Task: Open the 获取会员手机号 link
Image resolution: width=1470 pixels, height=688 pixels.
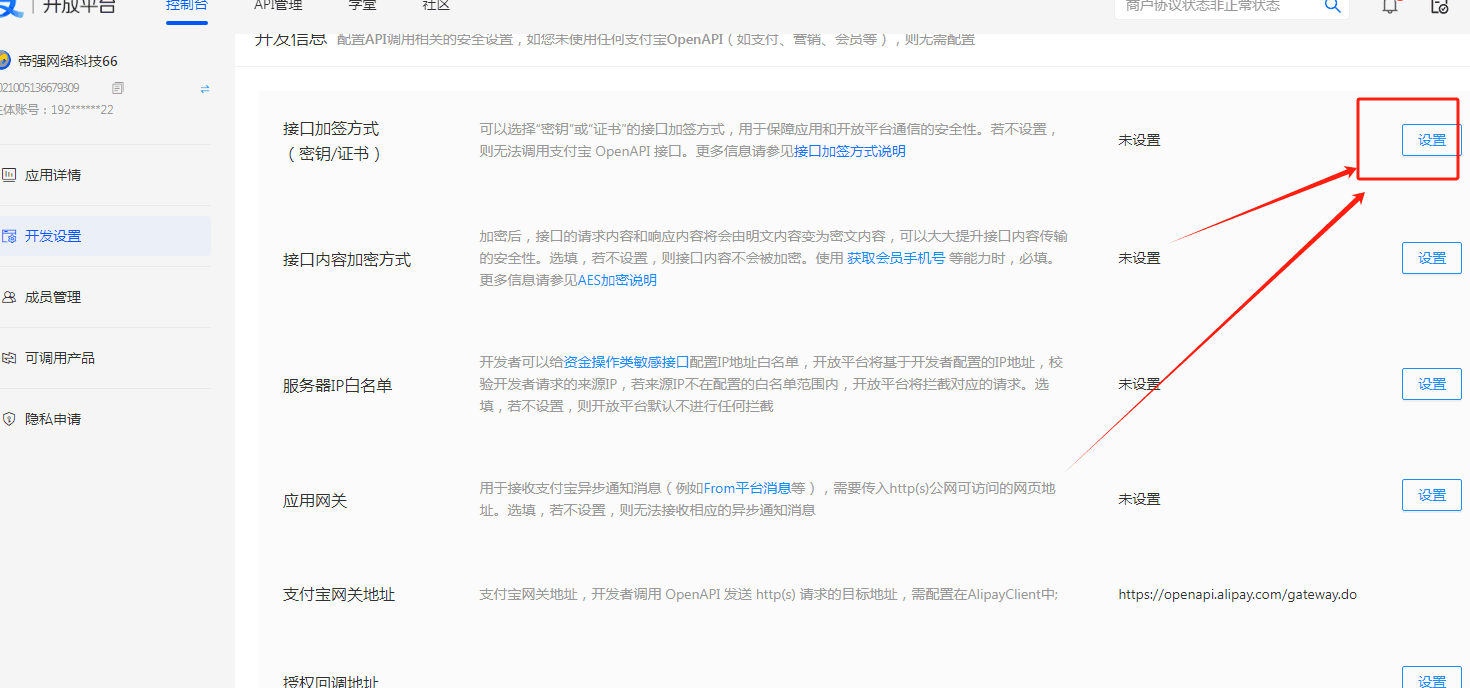Action: pos(896,258)
